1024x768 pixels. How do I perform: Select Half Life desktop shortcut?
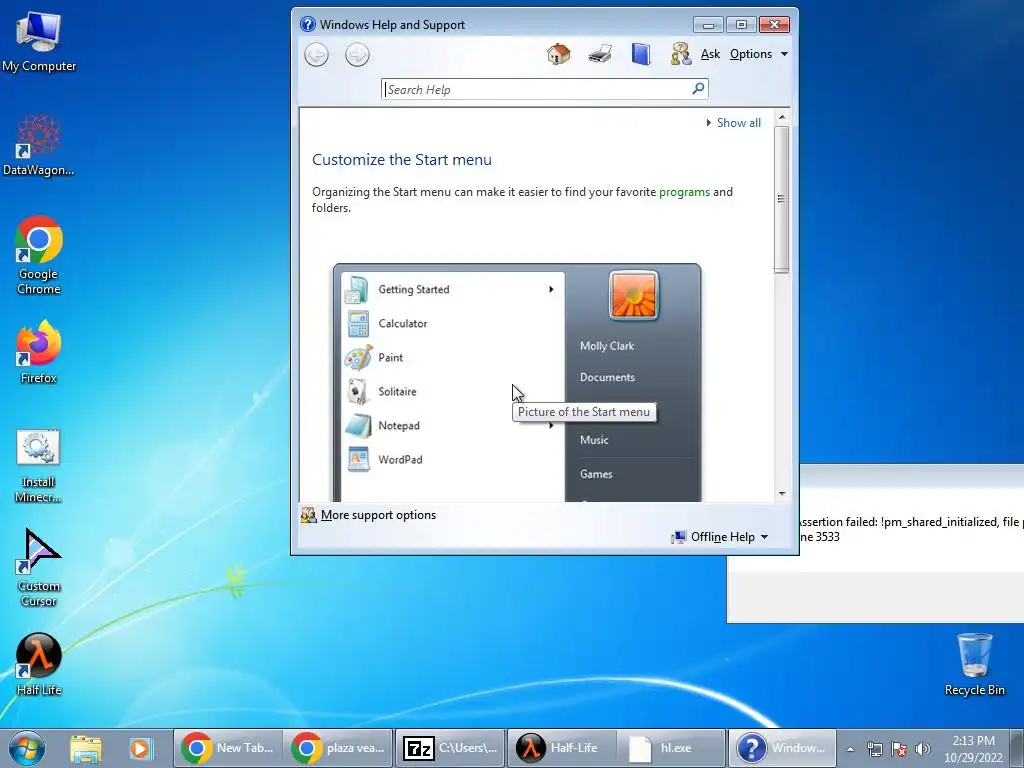pos(39,664)
